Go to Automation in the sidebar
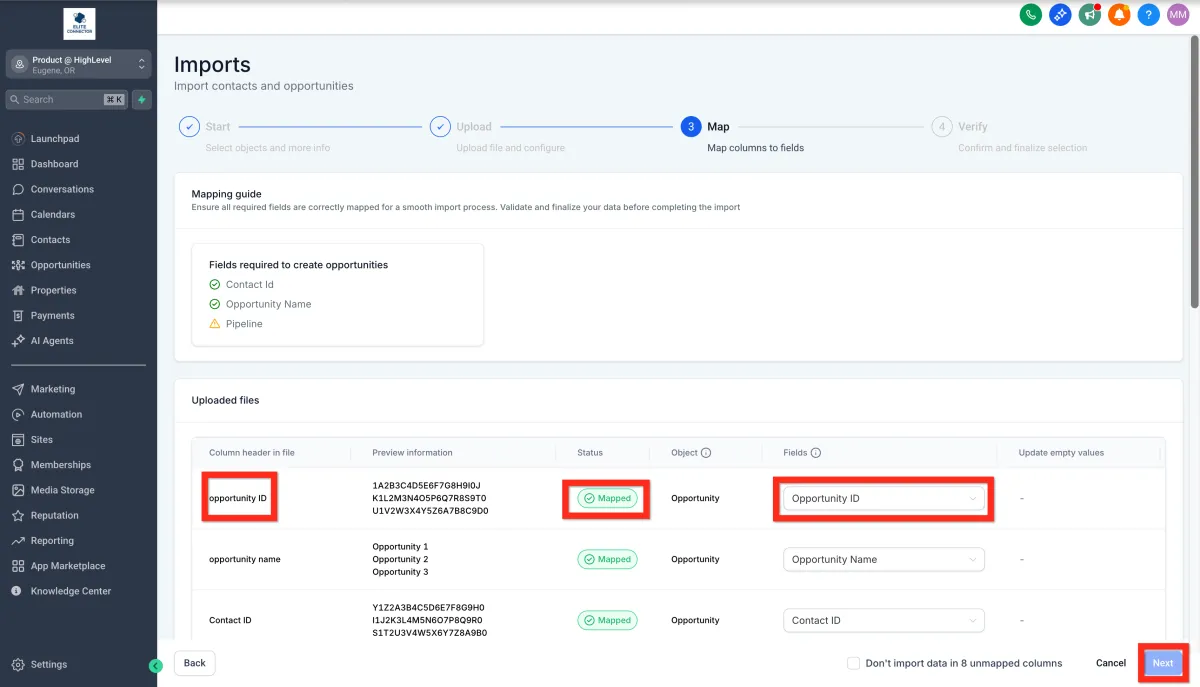The image size is (1200, 687). pos(56,414)
